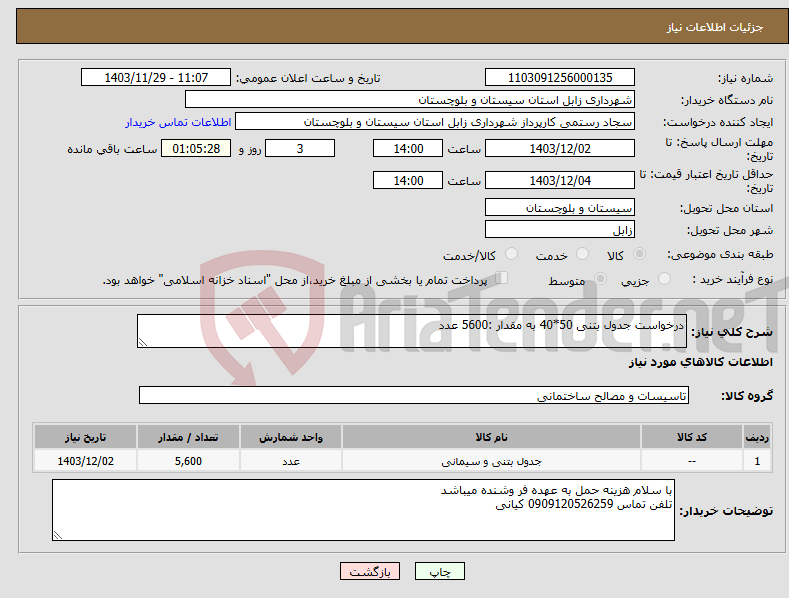Click the table cell جدول بتنی و سیمانی
Image resolution: width=789 pixels, height=598 pixels.
(491, 461)
